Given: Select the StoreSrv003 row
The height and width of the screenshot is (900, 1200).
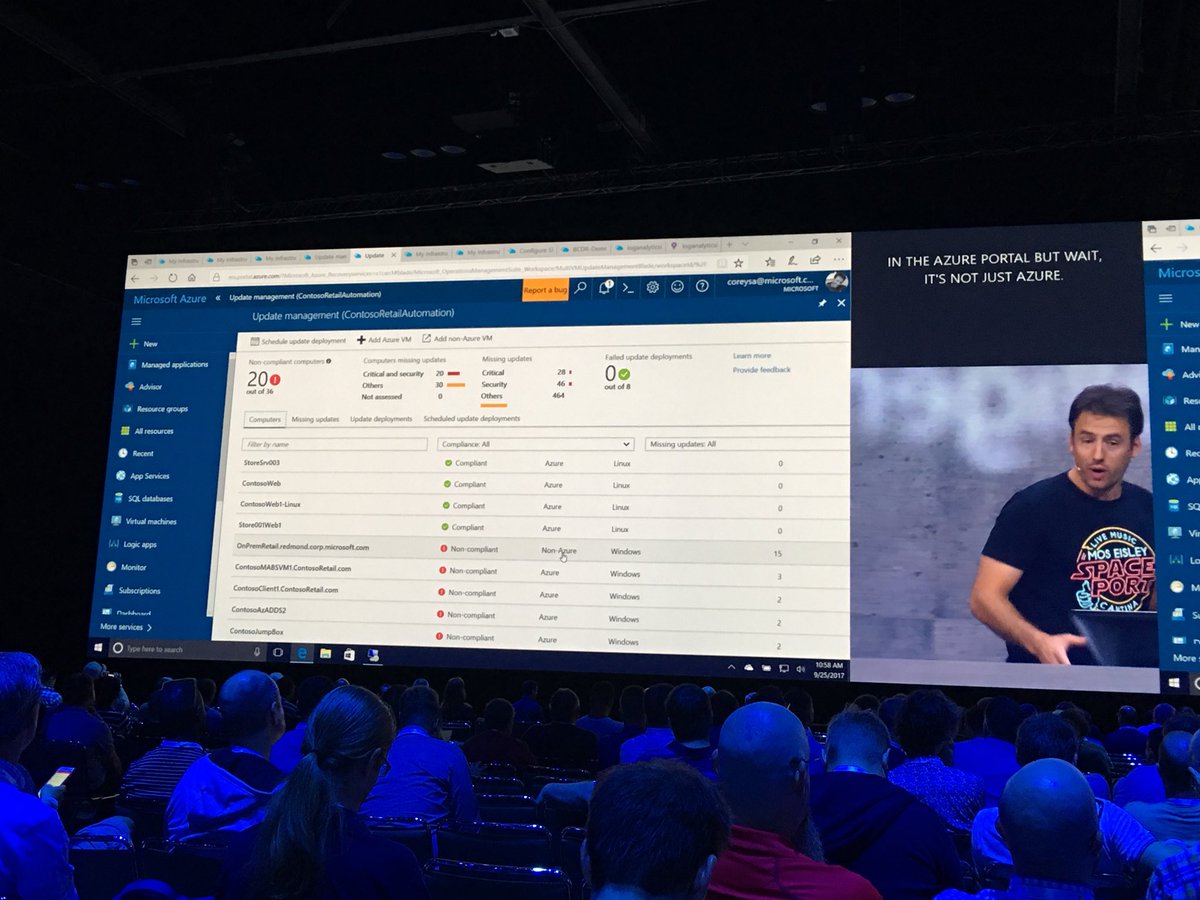Looking at the screenshot, I should [545, 464].
